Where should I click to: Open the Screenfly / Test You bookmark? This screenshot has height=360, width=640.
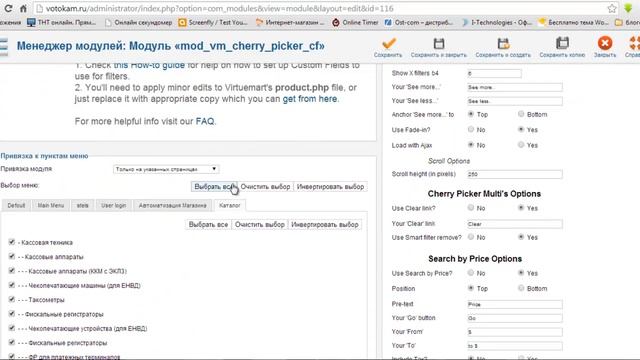click(x=213, y=22)
